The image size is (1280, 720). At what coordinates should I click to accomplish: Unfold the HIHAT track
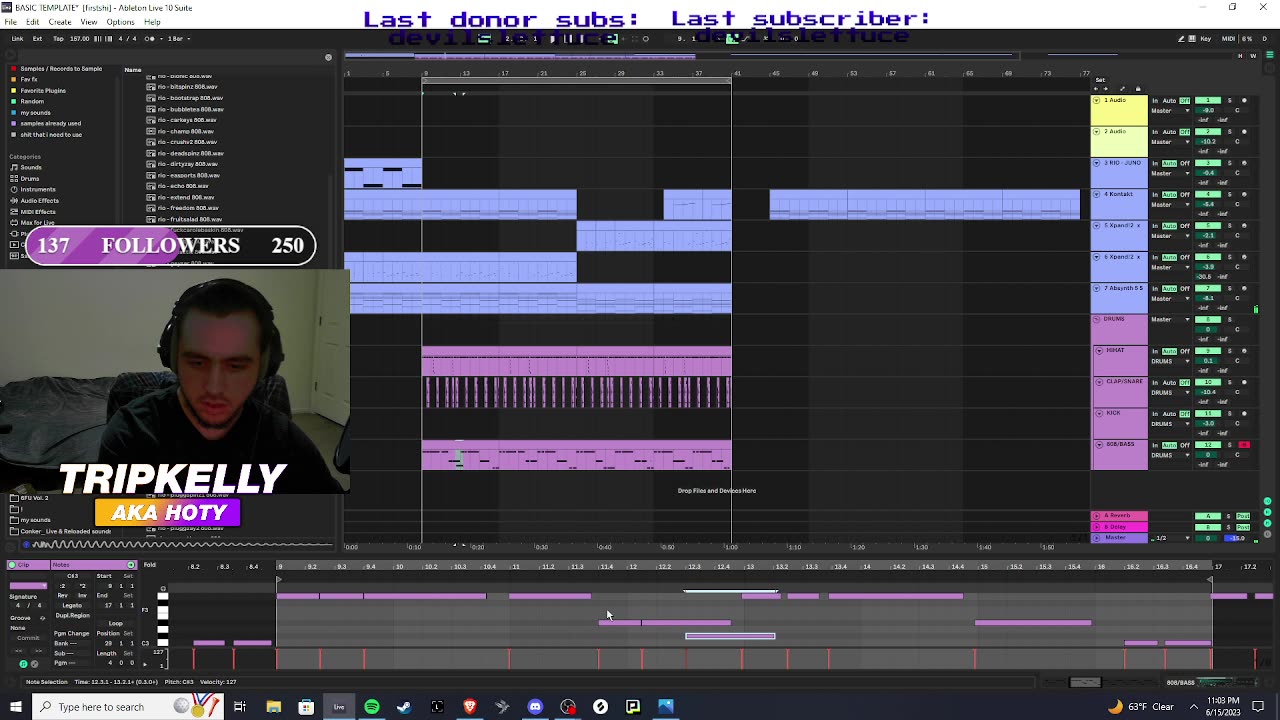[1099, 351]
